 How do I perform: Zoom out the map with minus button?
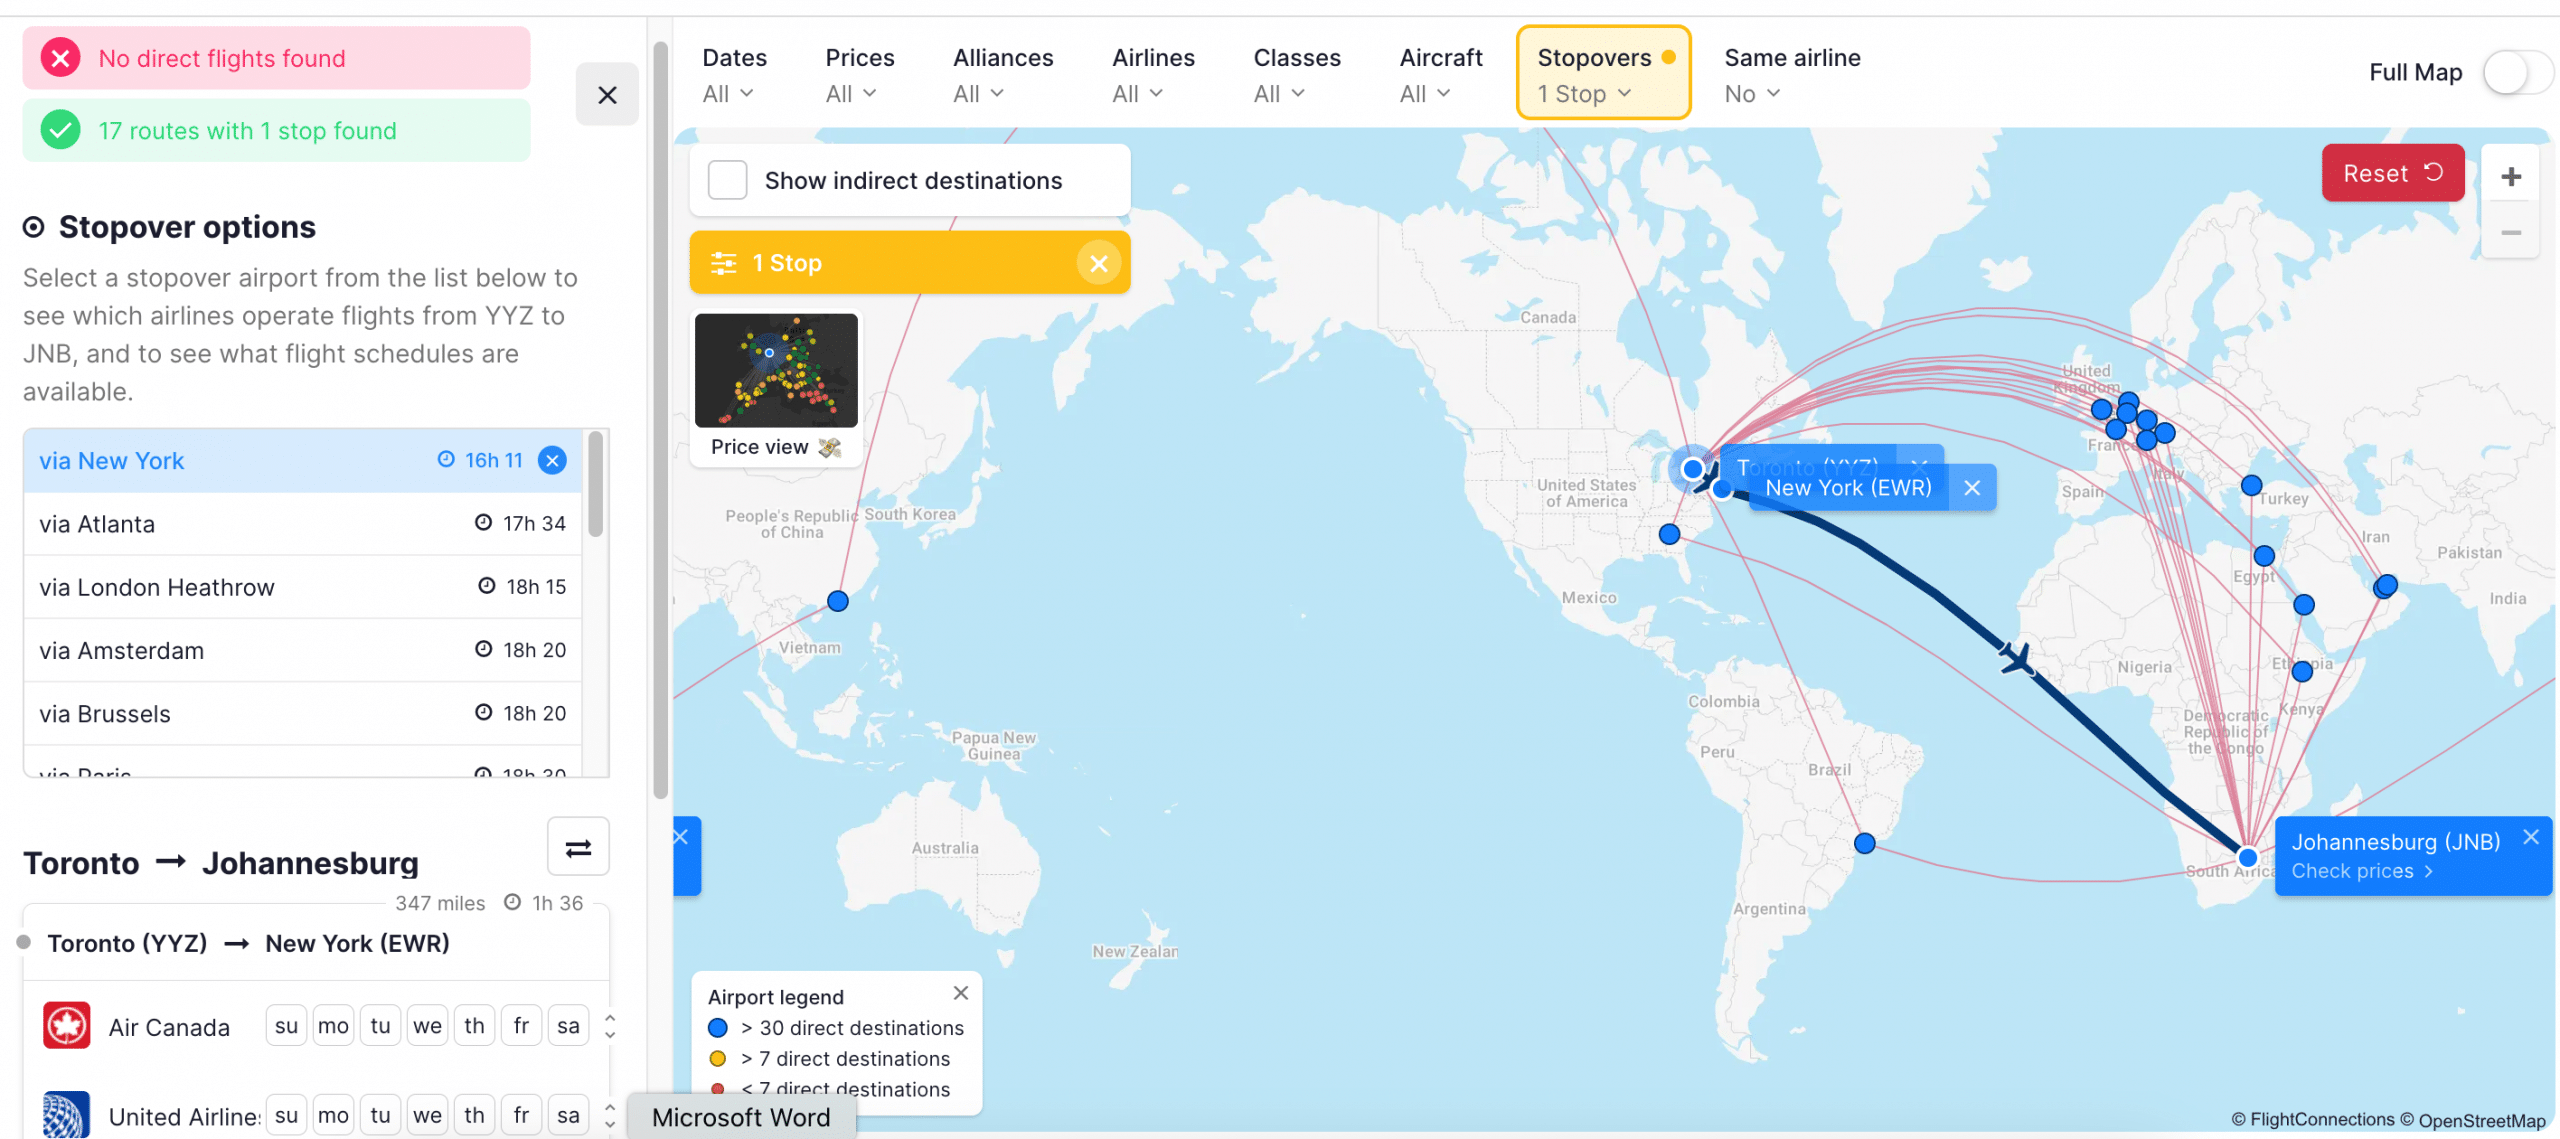[x=2510, y=233]
